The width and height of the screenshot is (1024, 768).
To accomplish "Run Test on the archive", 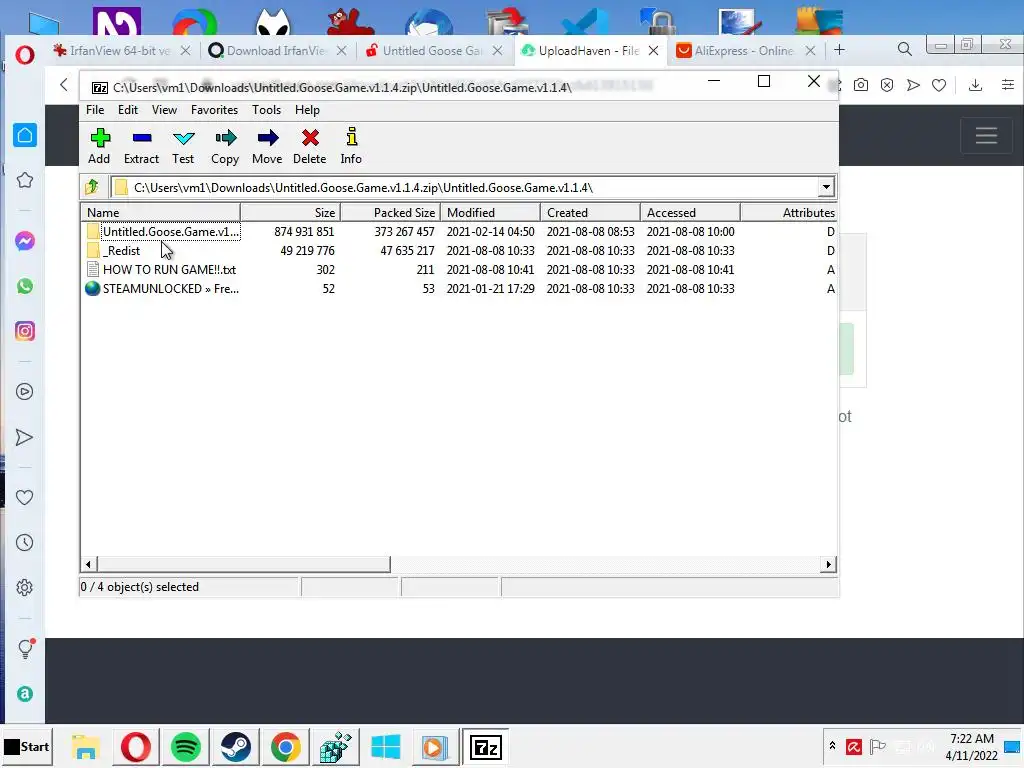I will pyautogui.click(x=184, y=146).
